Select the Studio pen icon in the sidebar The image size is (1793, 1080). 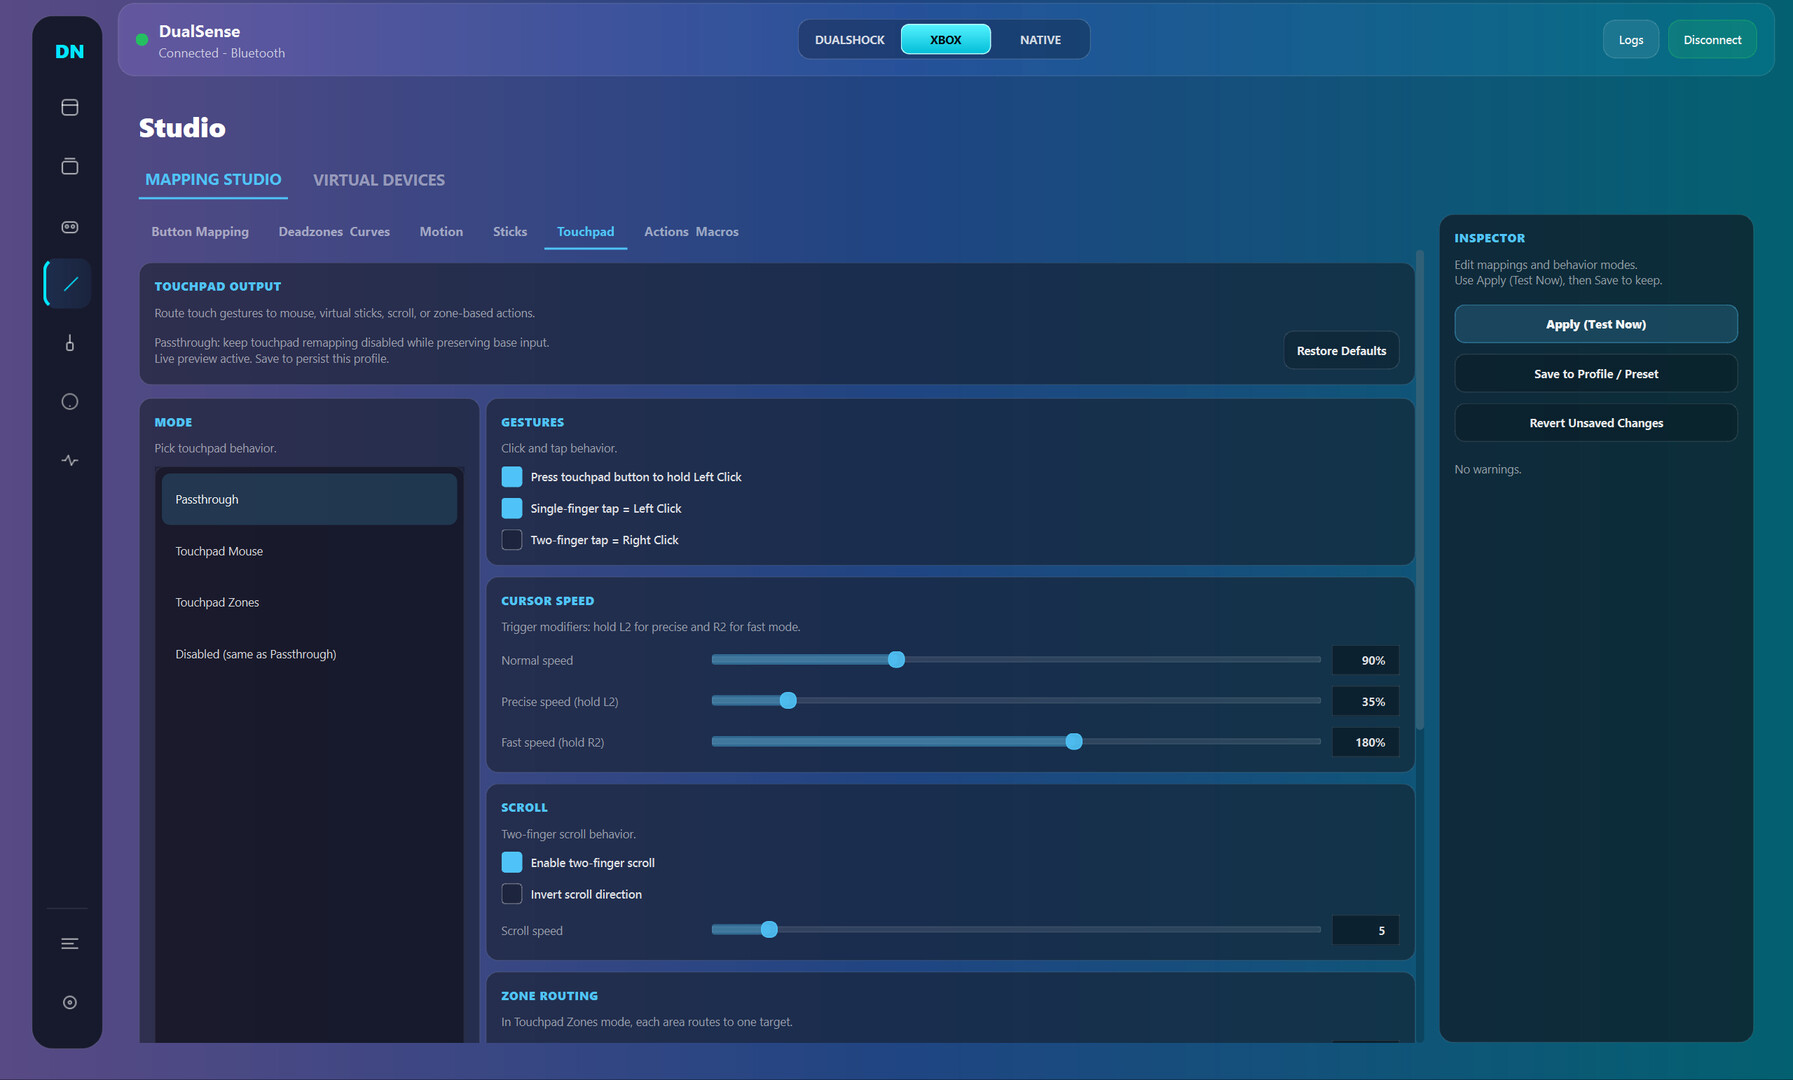point(69,284)
